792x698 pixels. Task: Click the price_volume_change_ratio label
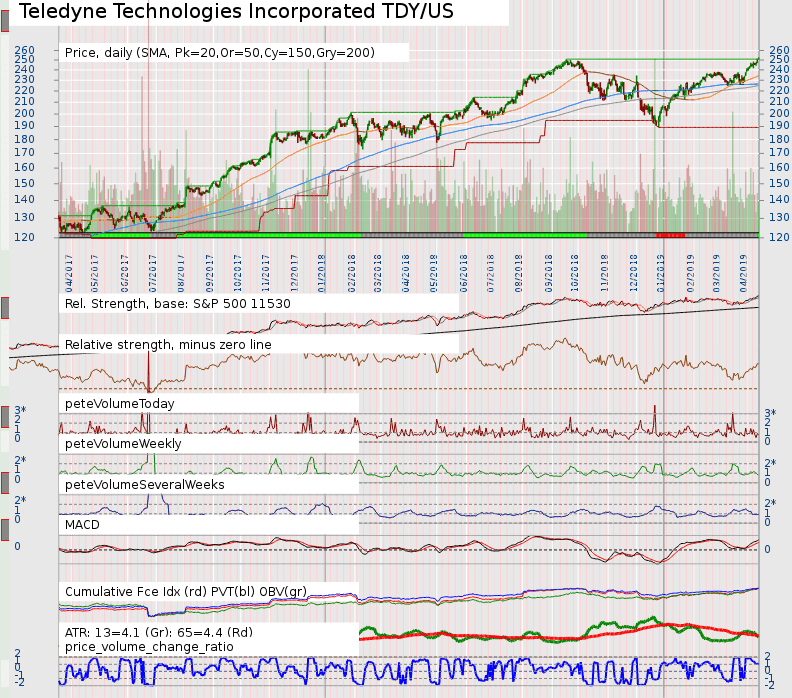pos(149,646)
